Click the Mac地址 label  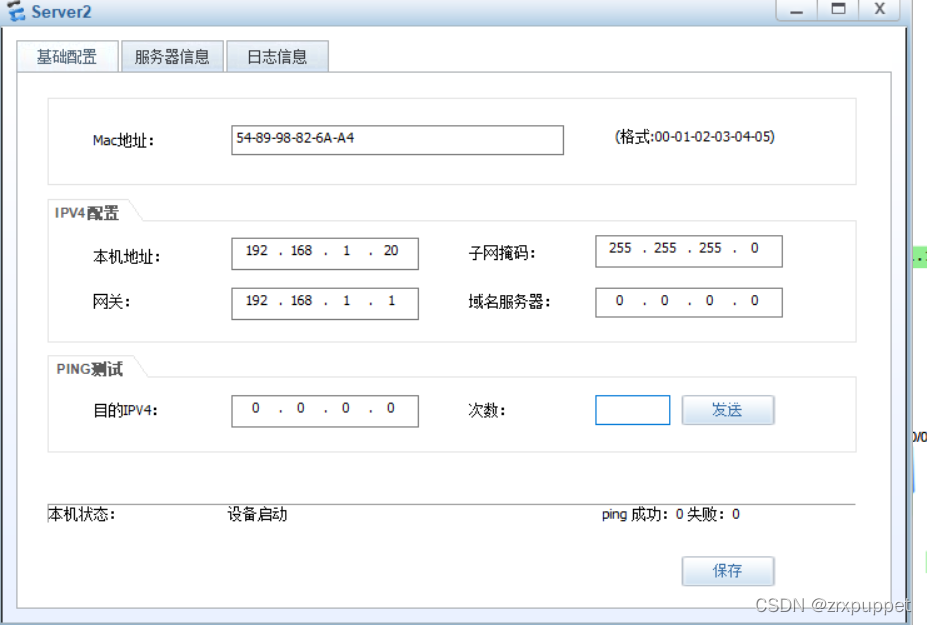[x=123, y=141]
